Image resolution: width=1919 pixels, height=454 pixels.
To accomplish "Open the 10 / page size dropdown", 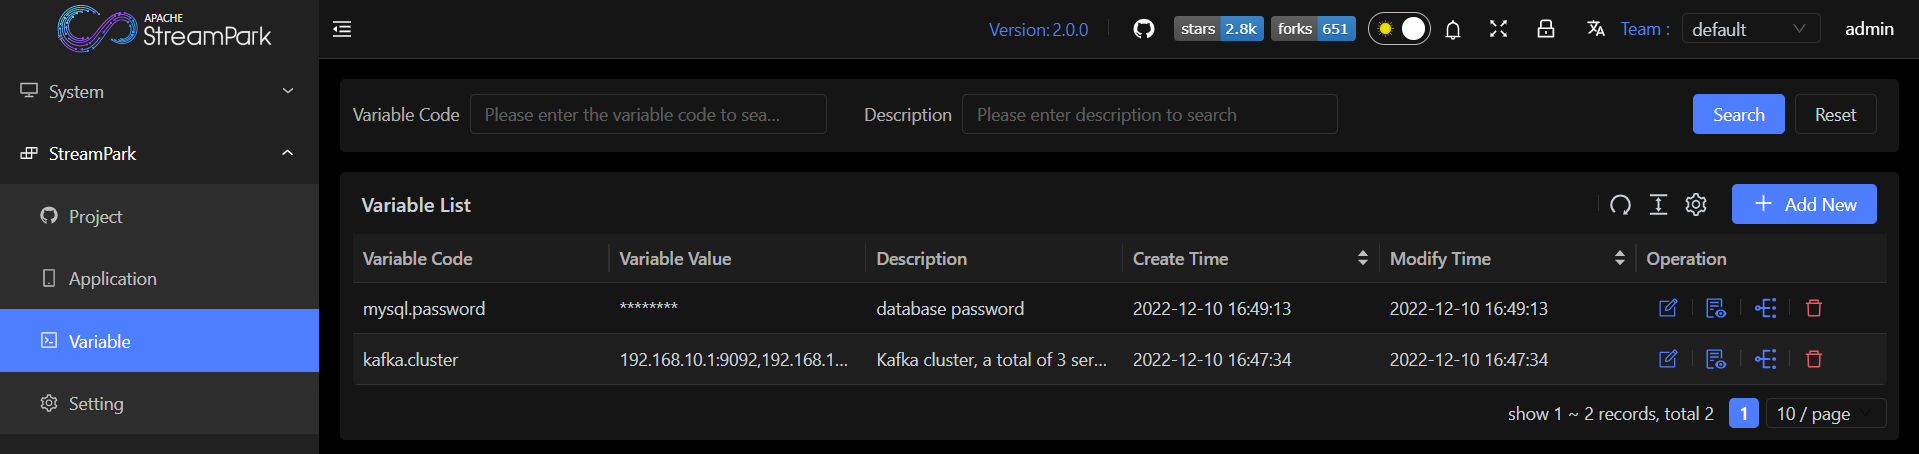I will tap(1825, 413).
